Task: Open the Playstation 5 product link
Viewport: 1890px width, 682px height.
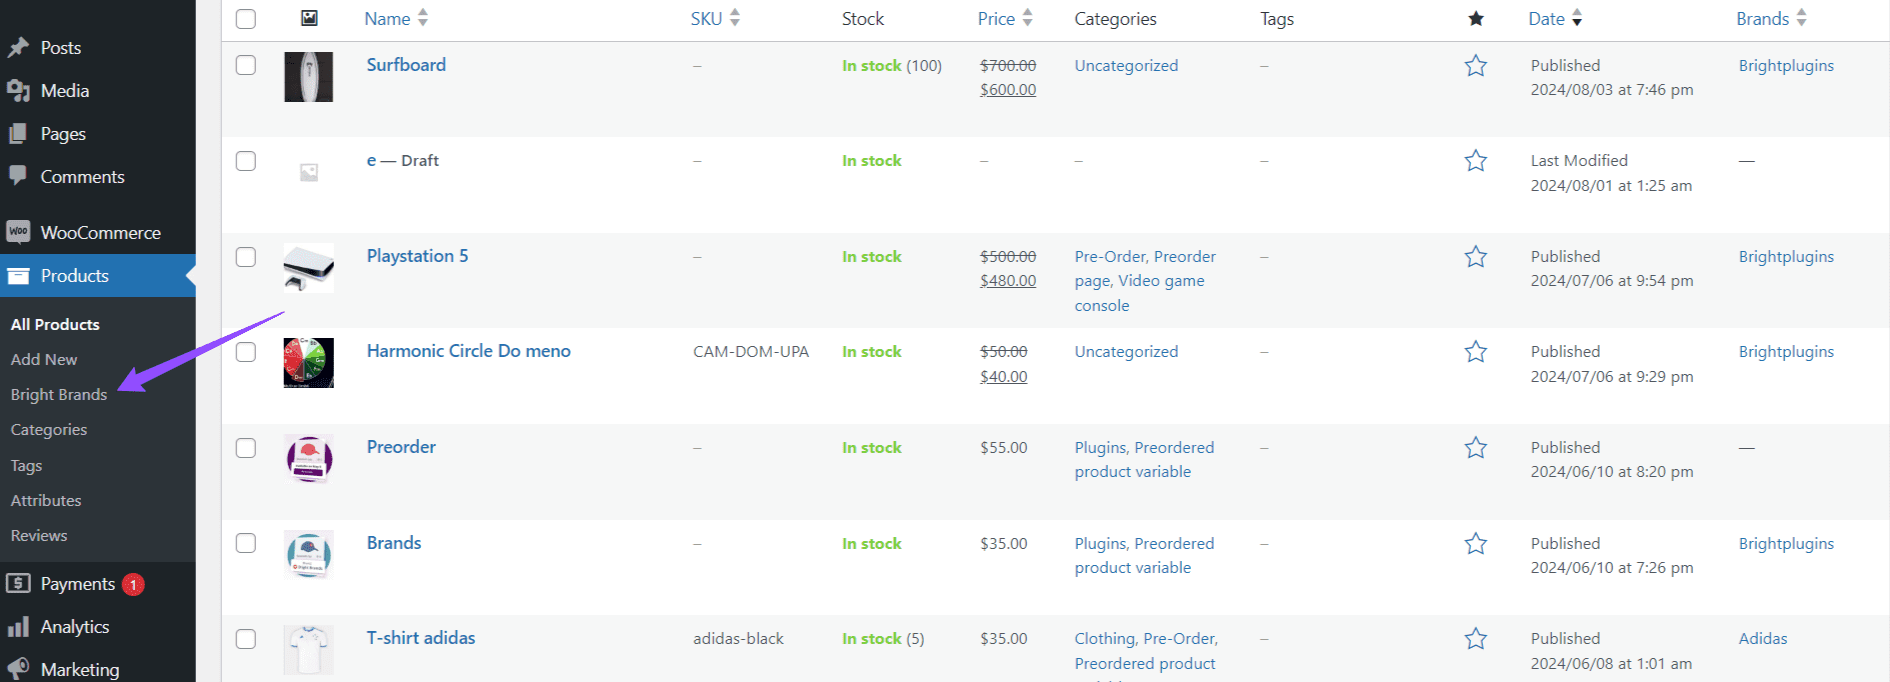Action: (417, 256)
